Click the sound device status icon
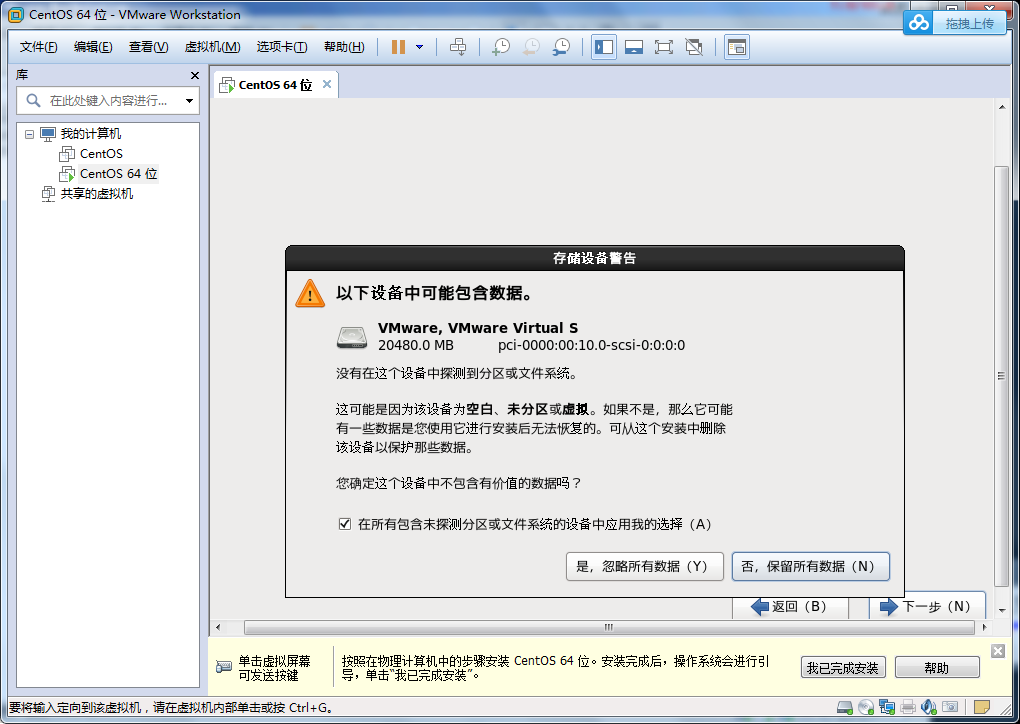Viewport: 1020px width, 724px height. pos(928,707)
